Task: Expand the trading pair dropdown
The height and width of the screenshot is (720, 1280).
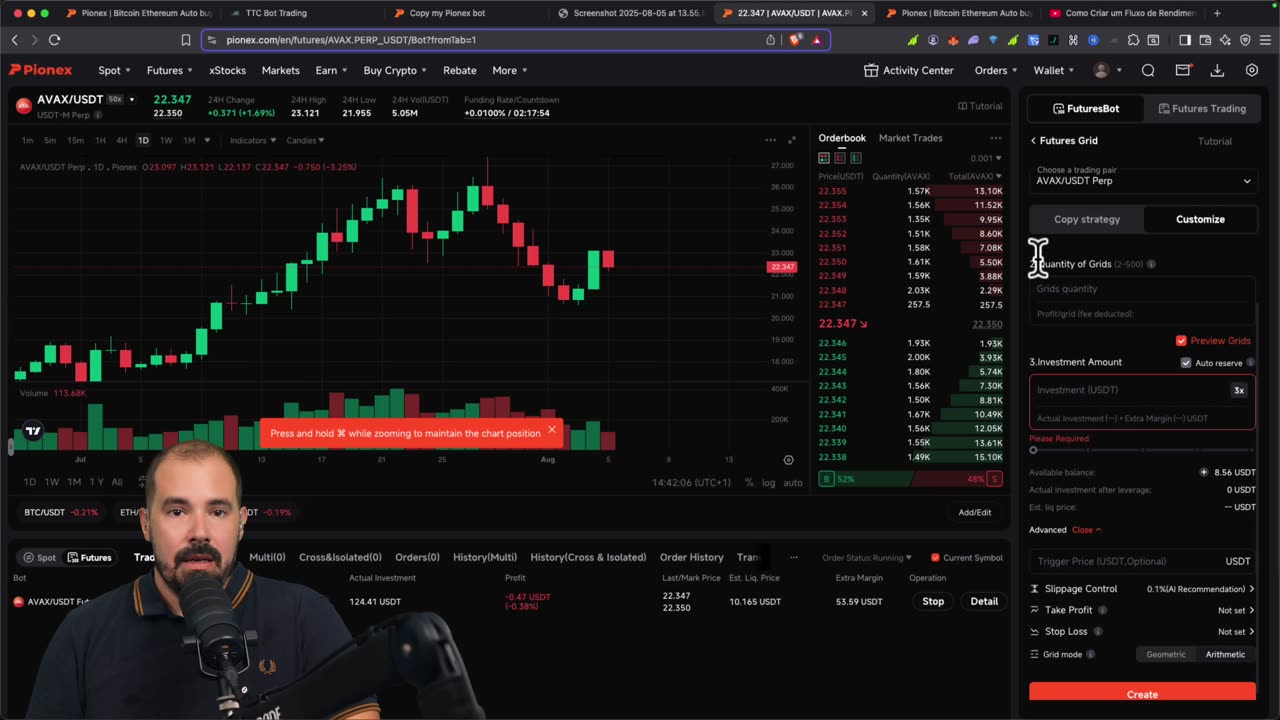Action: pyautogui.click(x=1143, y=181)
